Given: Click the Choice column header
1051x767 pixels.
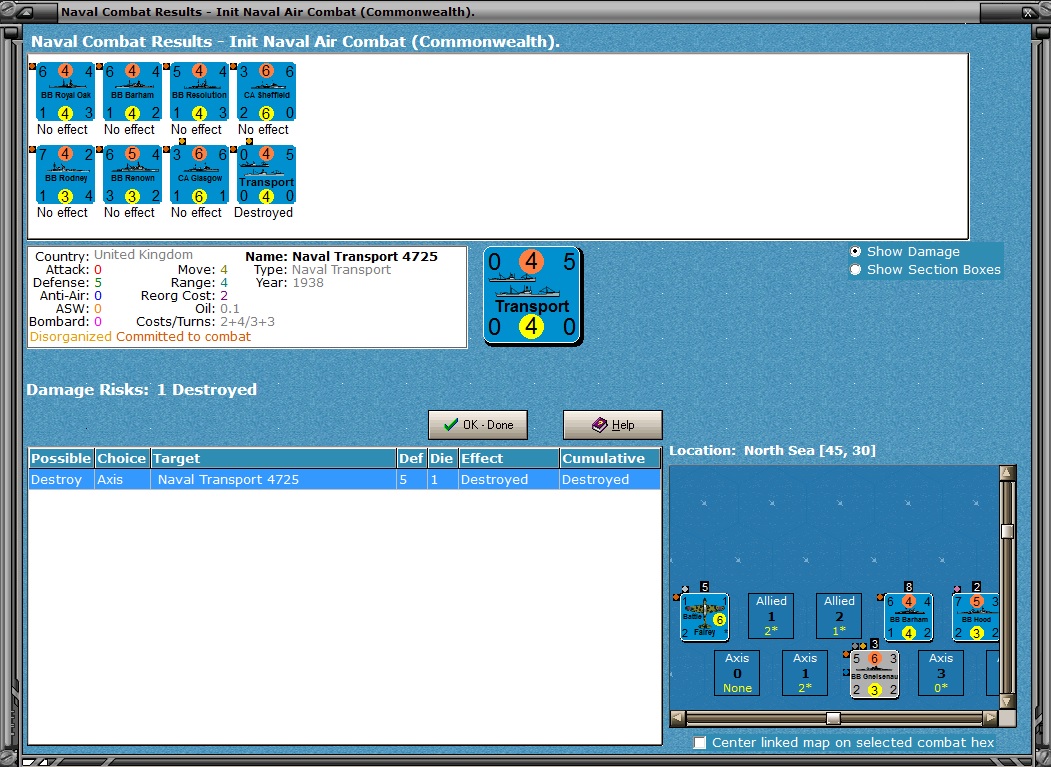Looking at the screenshot, I should tap(122, 459).
